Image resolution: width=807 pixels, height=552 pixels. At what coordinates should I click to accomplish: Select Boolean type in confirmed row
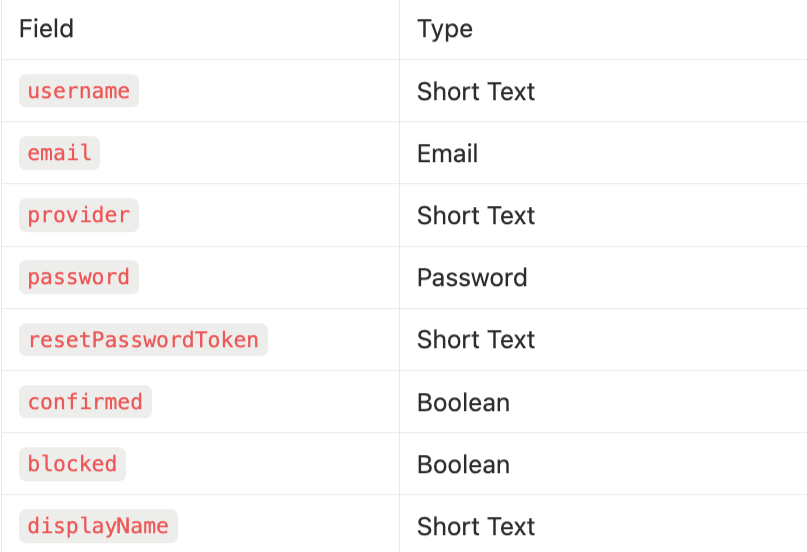click(464, 402)
